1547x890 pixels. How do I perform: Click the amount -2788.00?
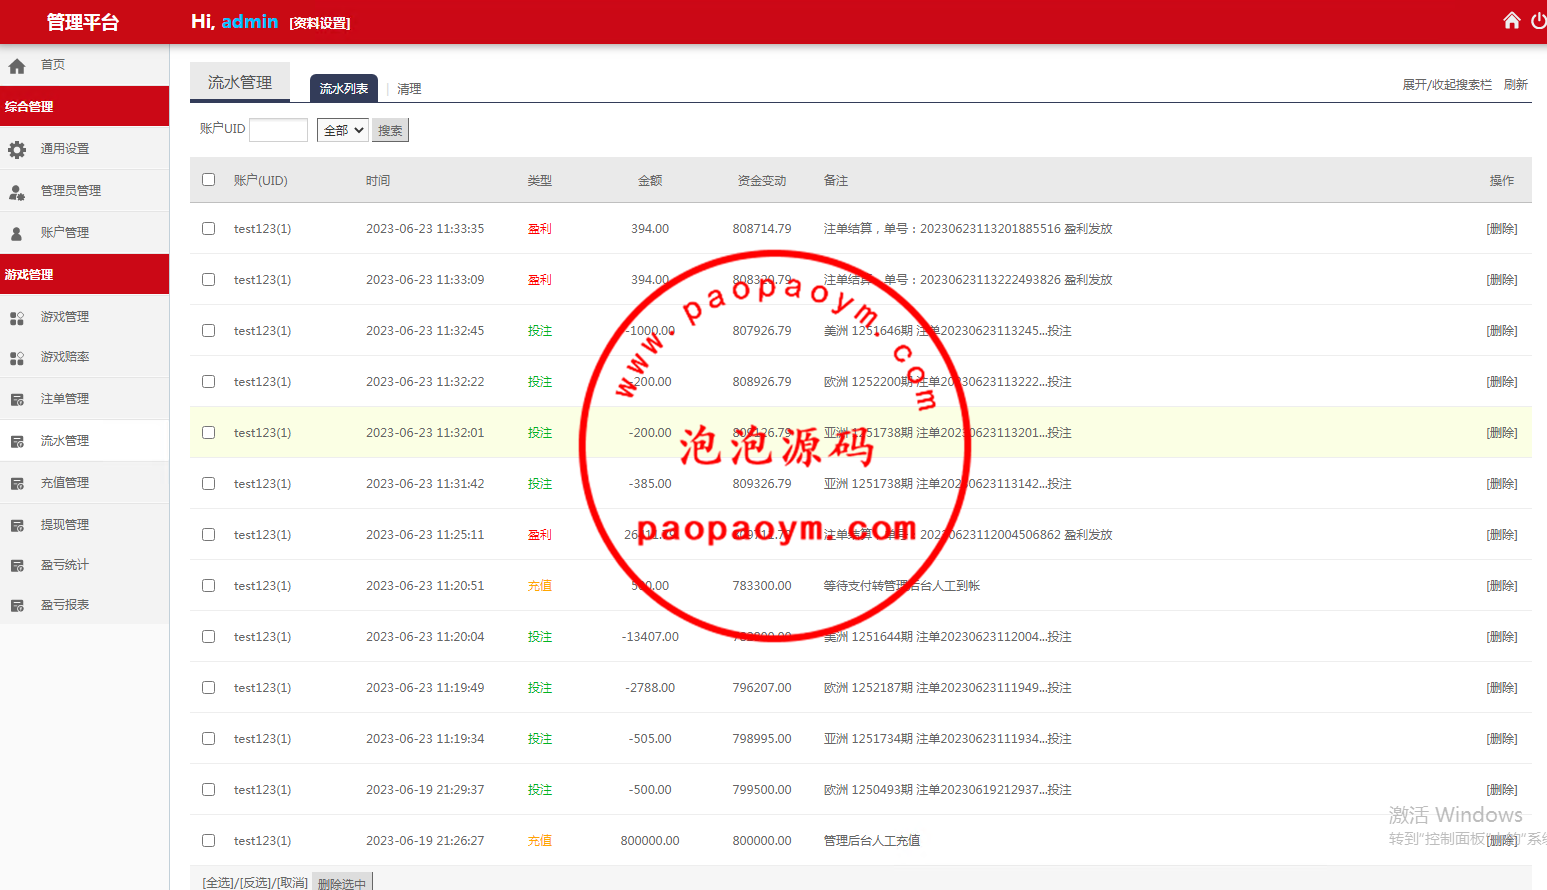650,688
